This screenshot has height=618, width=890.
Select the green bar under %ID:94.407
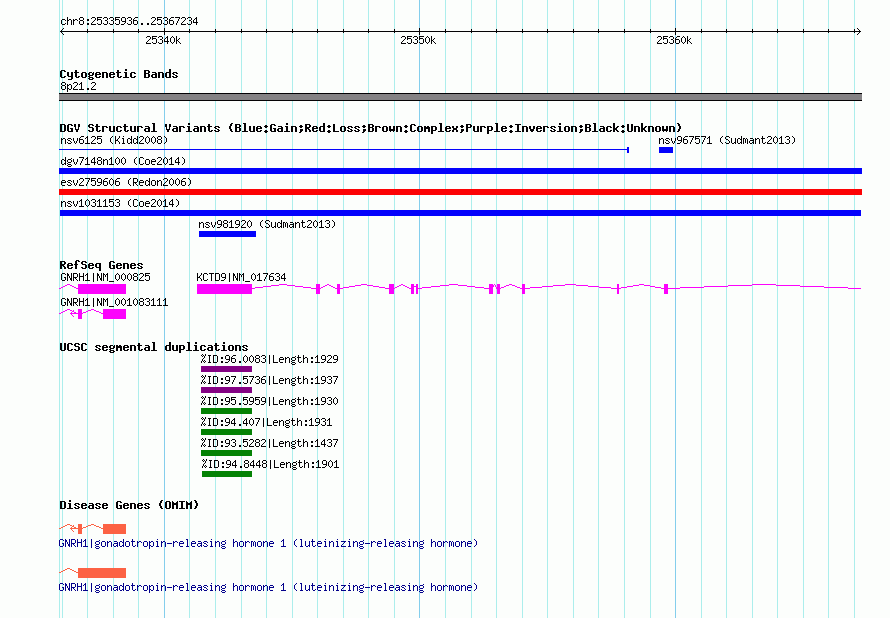226,432
